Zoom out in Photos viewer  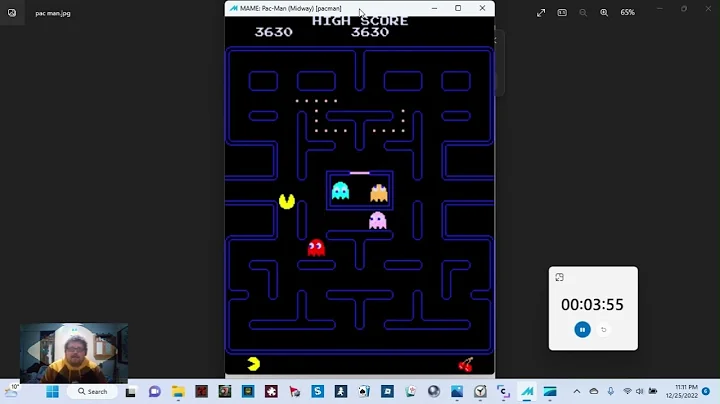coord(583,13)
